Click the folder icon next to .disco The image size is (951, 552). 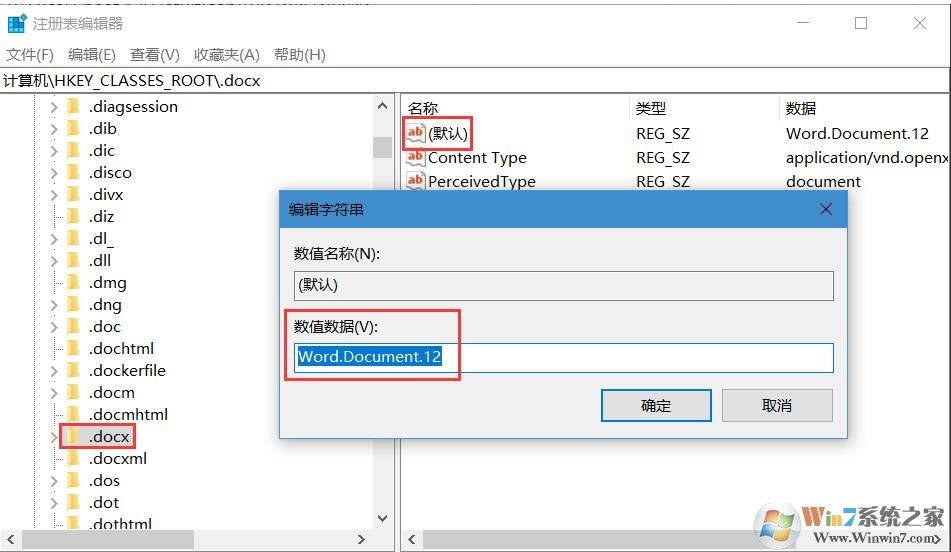(x=73, y=173)
